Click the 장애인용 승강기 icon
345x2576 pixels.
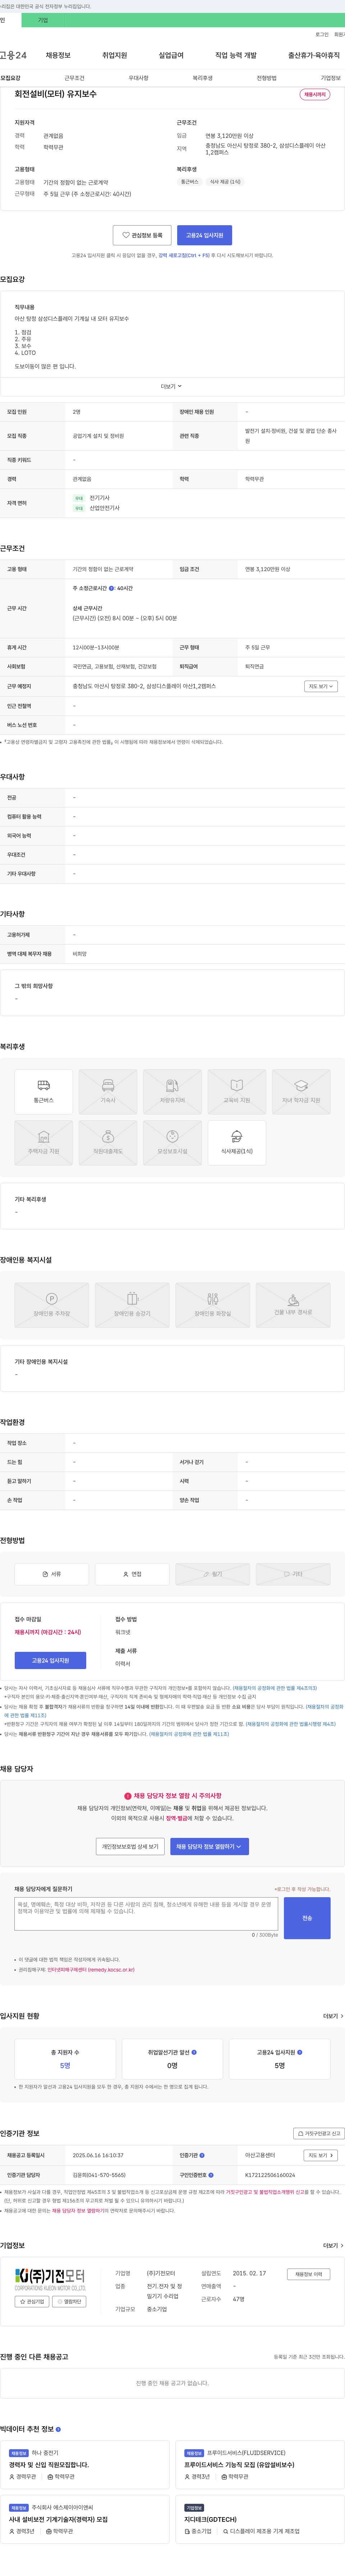[x=132, y=1305]
